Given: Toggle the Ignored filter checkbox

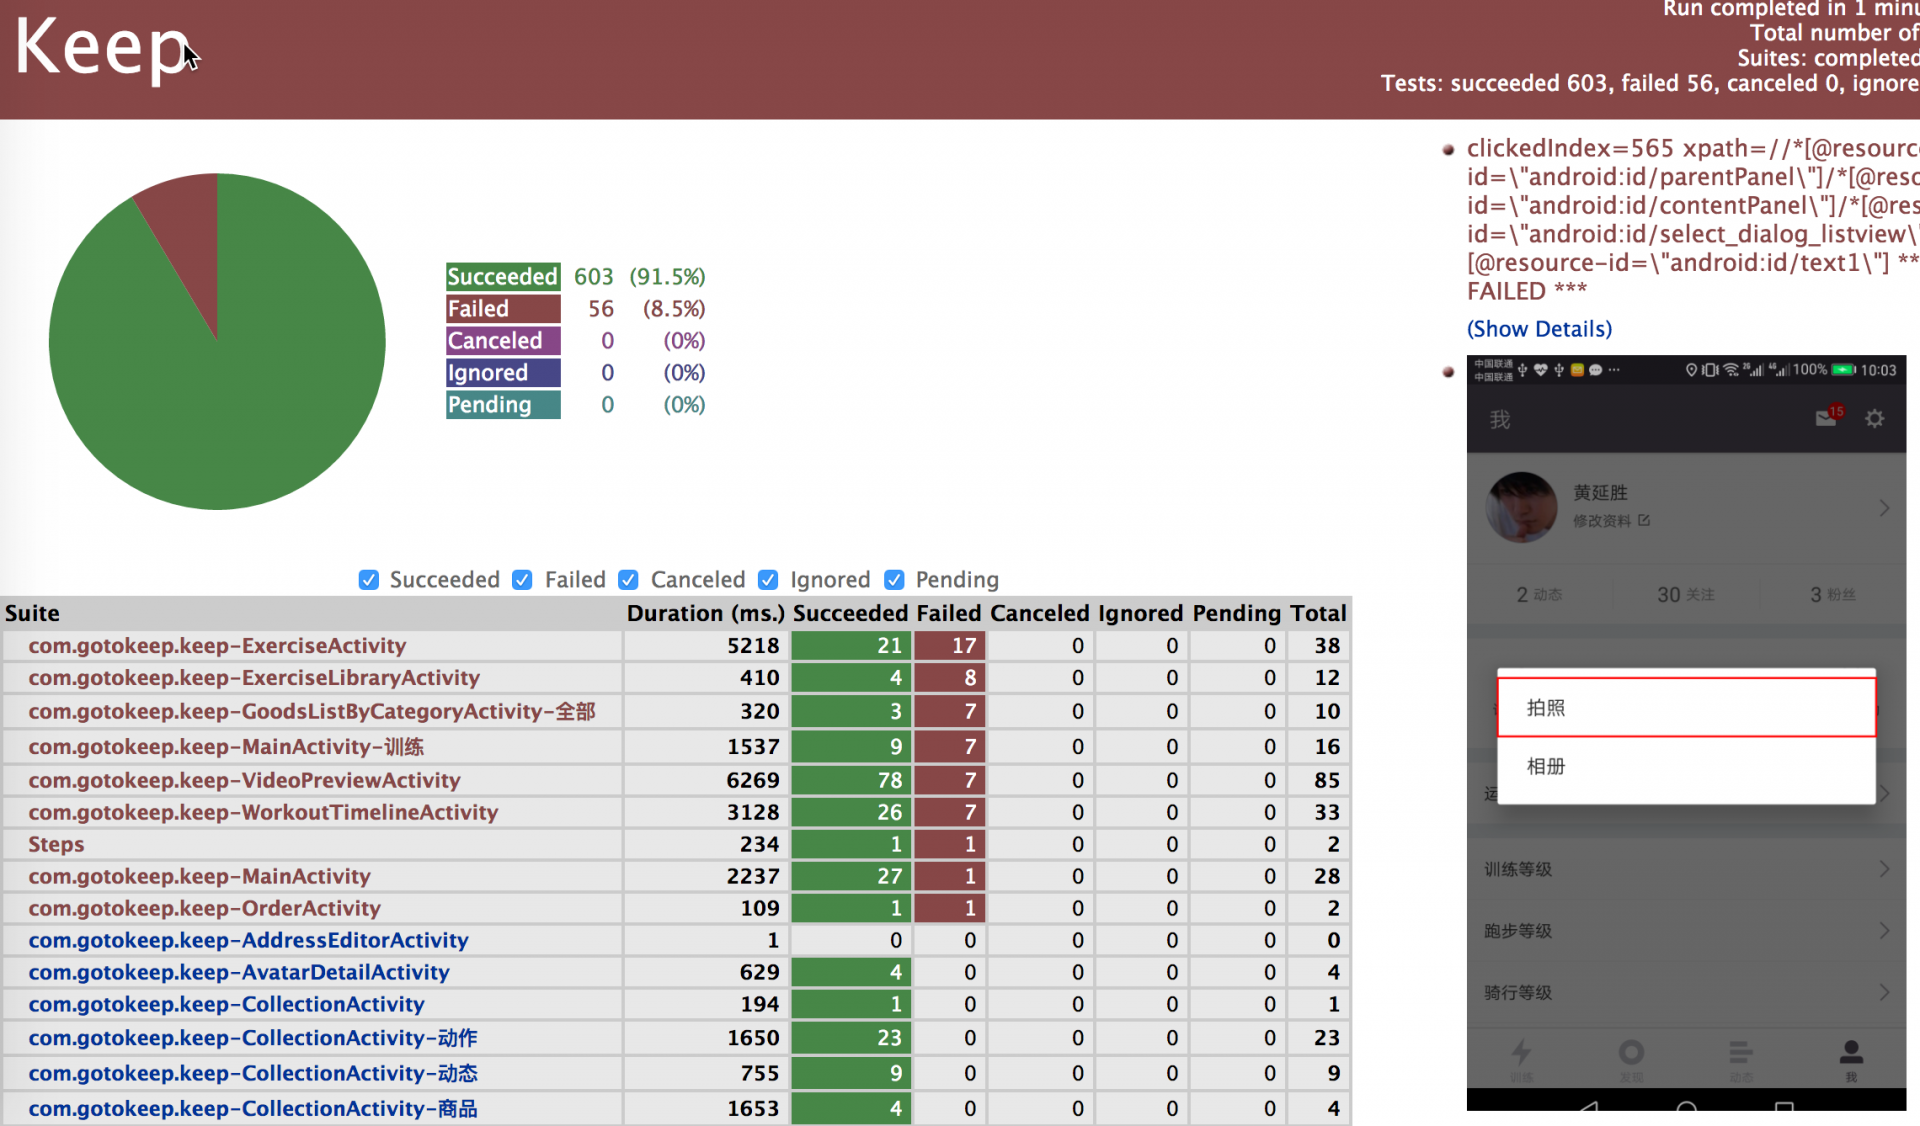Looking at the screenshot, I should tap(768, 580).
